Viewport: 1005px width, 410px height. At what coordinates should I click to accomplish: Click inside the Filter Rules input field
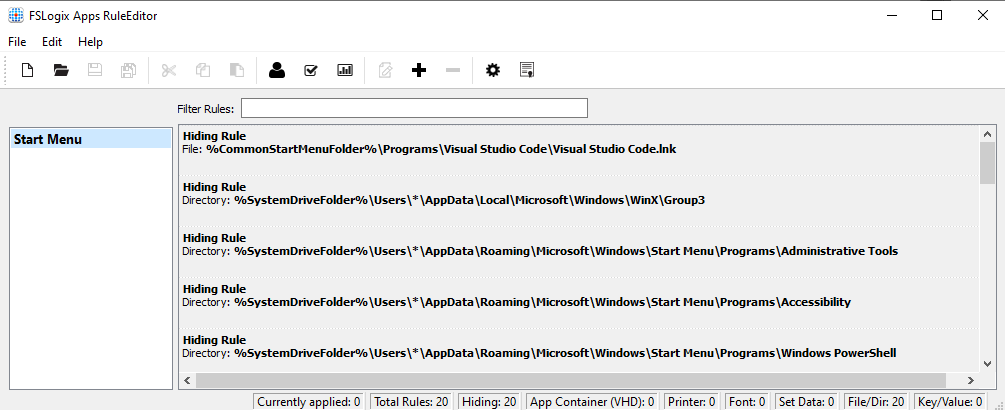414,108
